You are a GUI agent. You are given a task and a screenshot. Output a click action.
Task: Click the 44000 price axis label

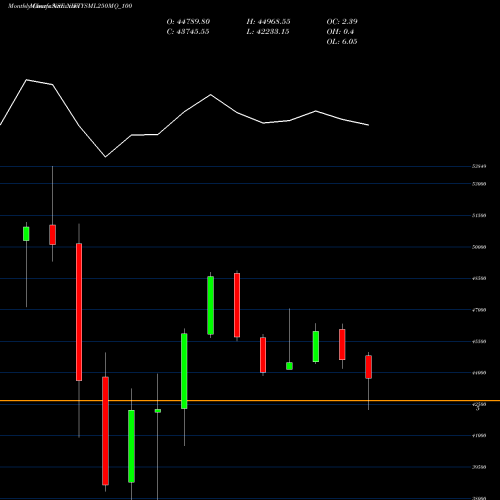(x=479, y=373)
